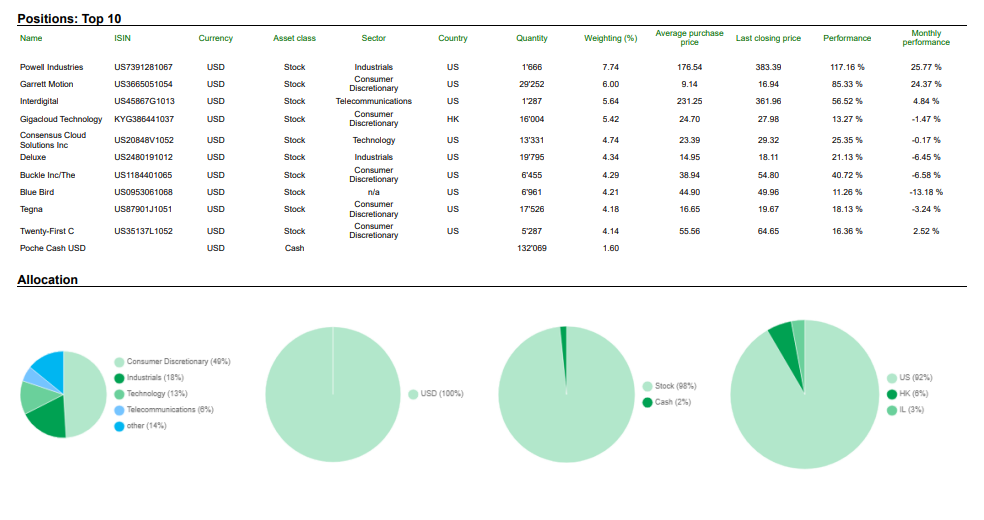Sort by the Weighting (%) column header
Image resolution: width=984 pixels, height=520 pixels.
coord(610,39)
